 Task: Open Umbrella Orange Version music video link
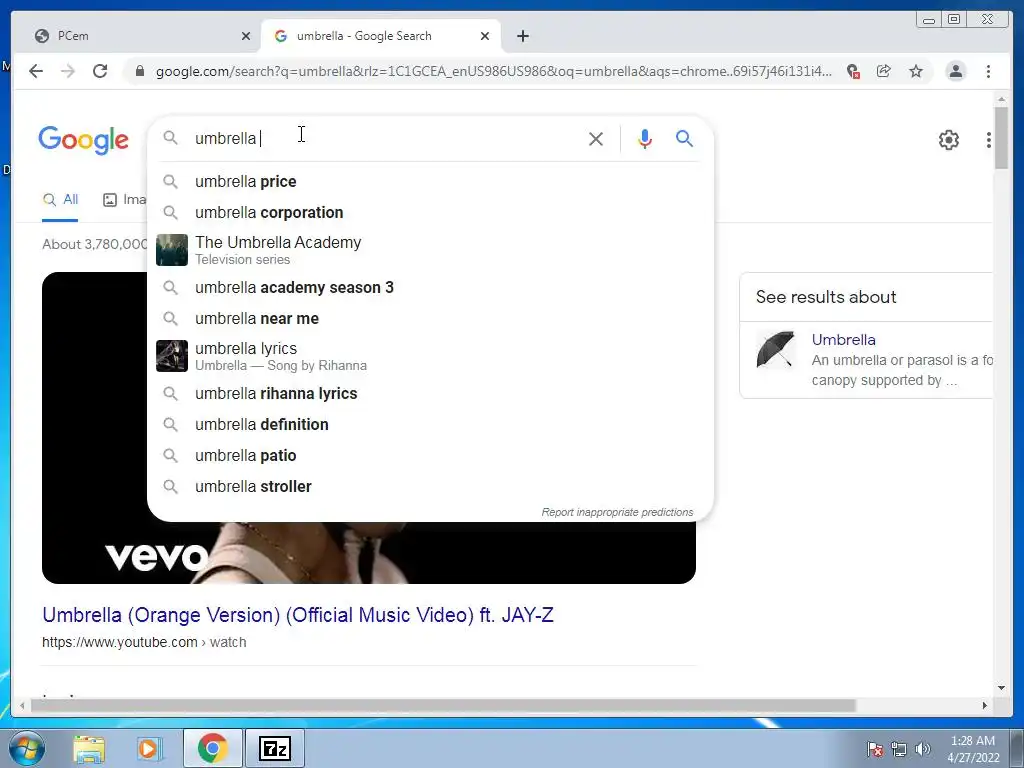click(298, 615)
